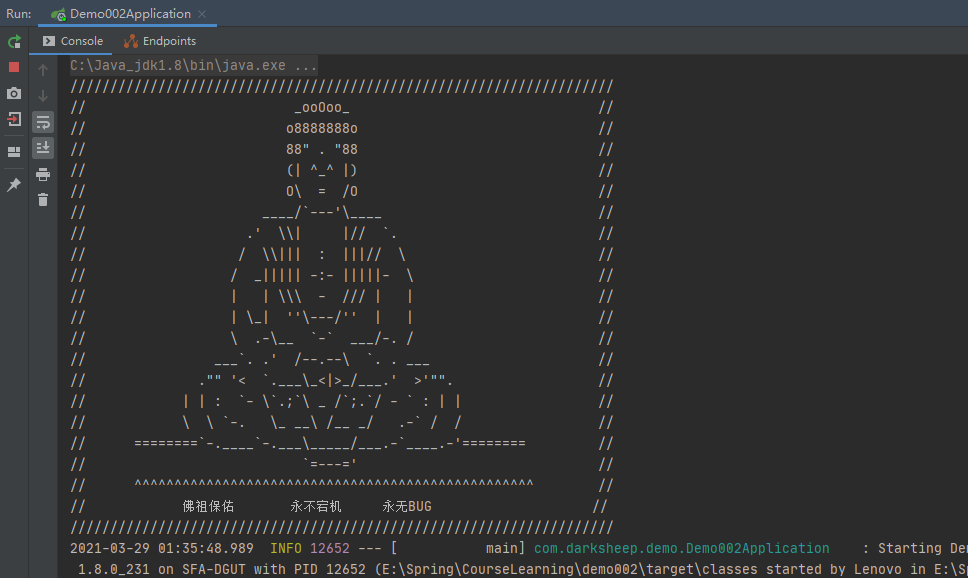Click the down arrow for next stack trace
This screenshot has height=578, width=968.
(x=43, y=96)
